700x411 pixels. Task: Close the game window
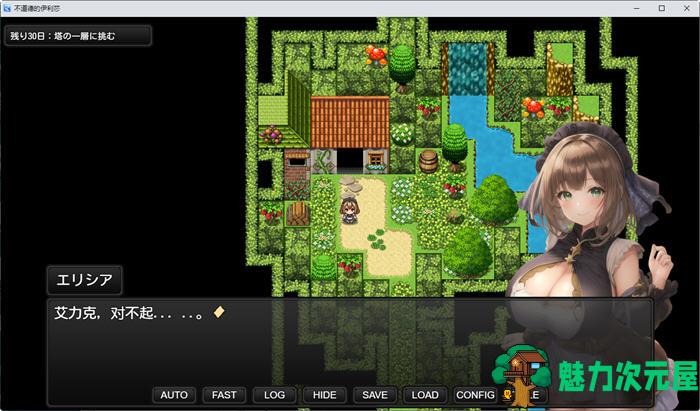coord(687,8)
